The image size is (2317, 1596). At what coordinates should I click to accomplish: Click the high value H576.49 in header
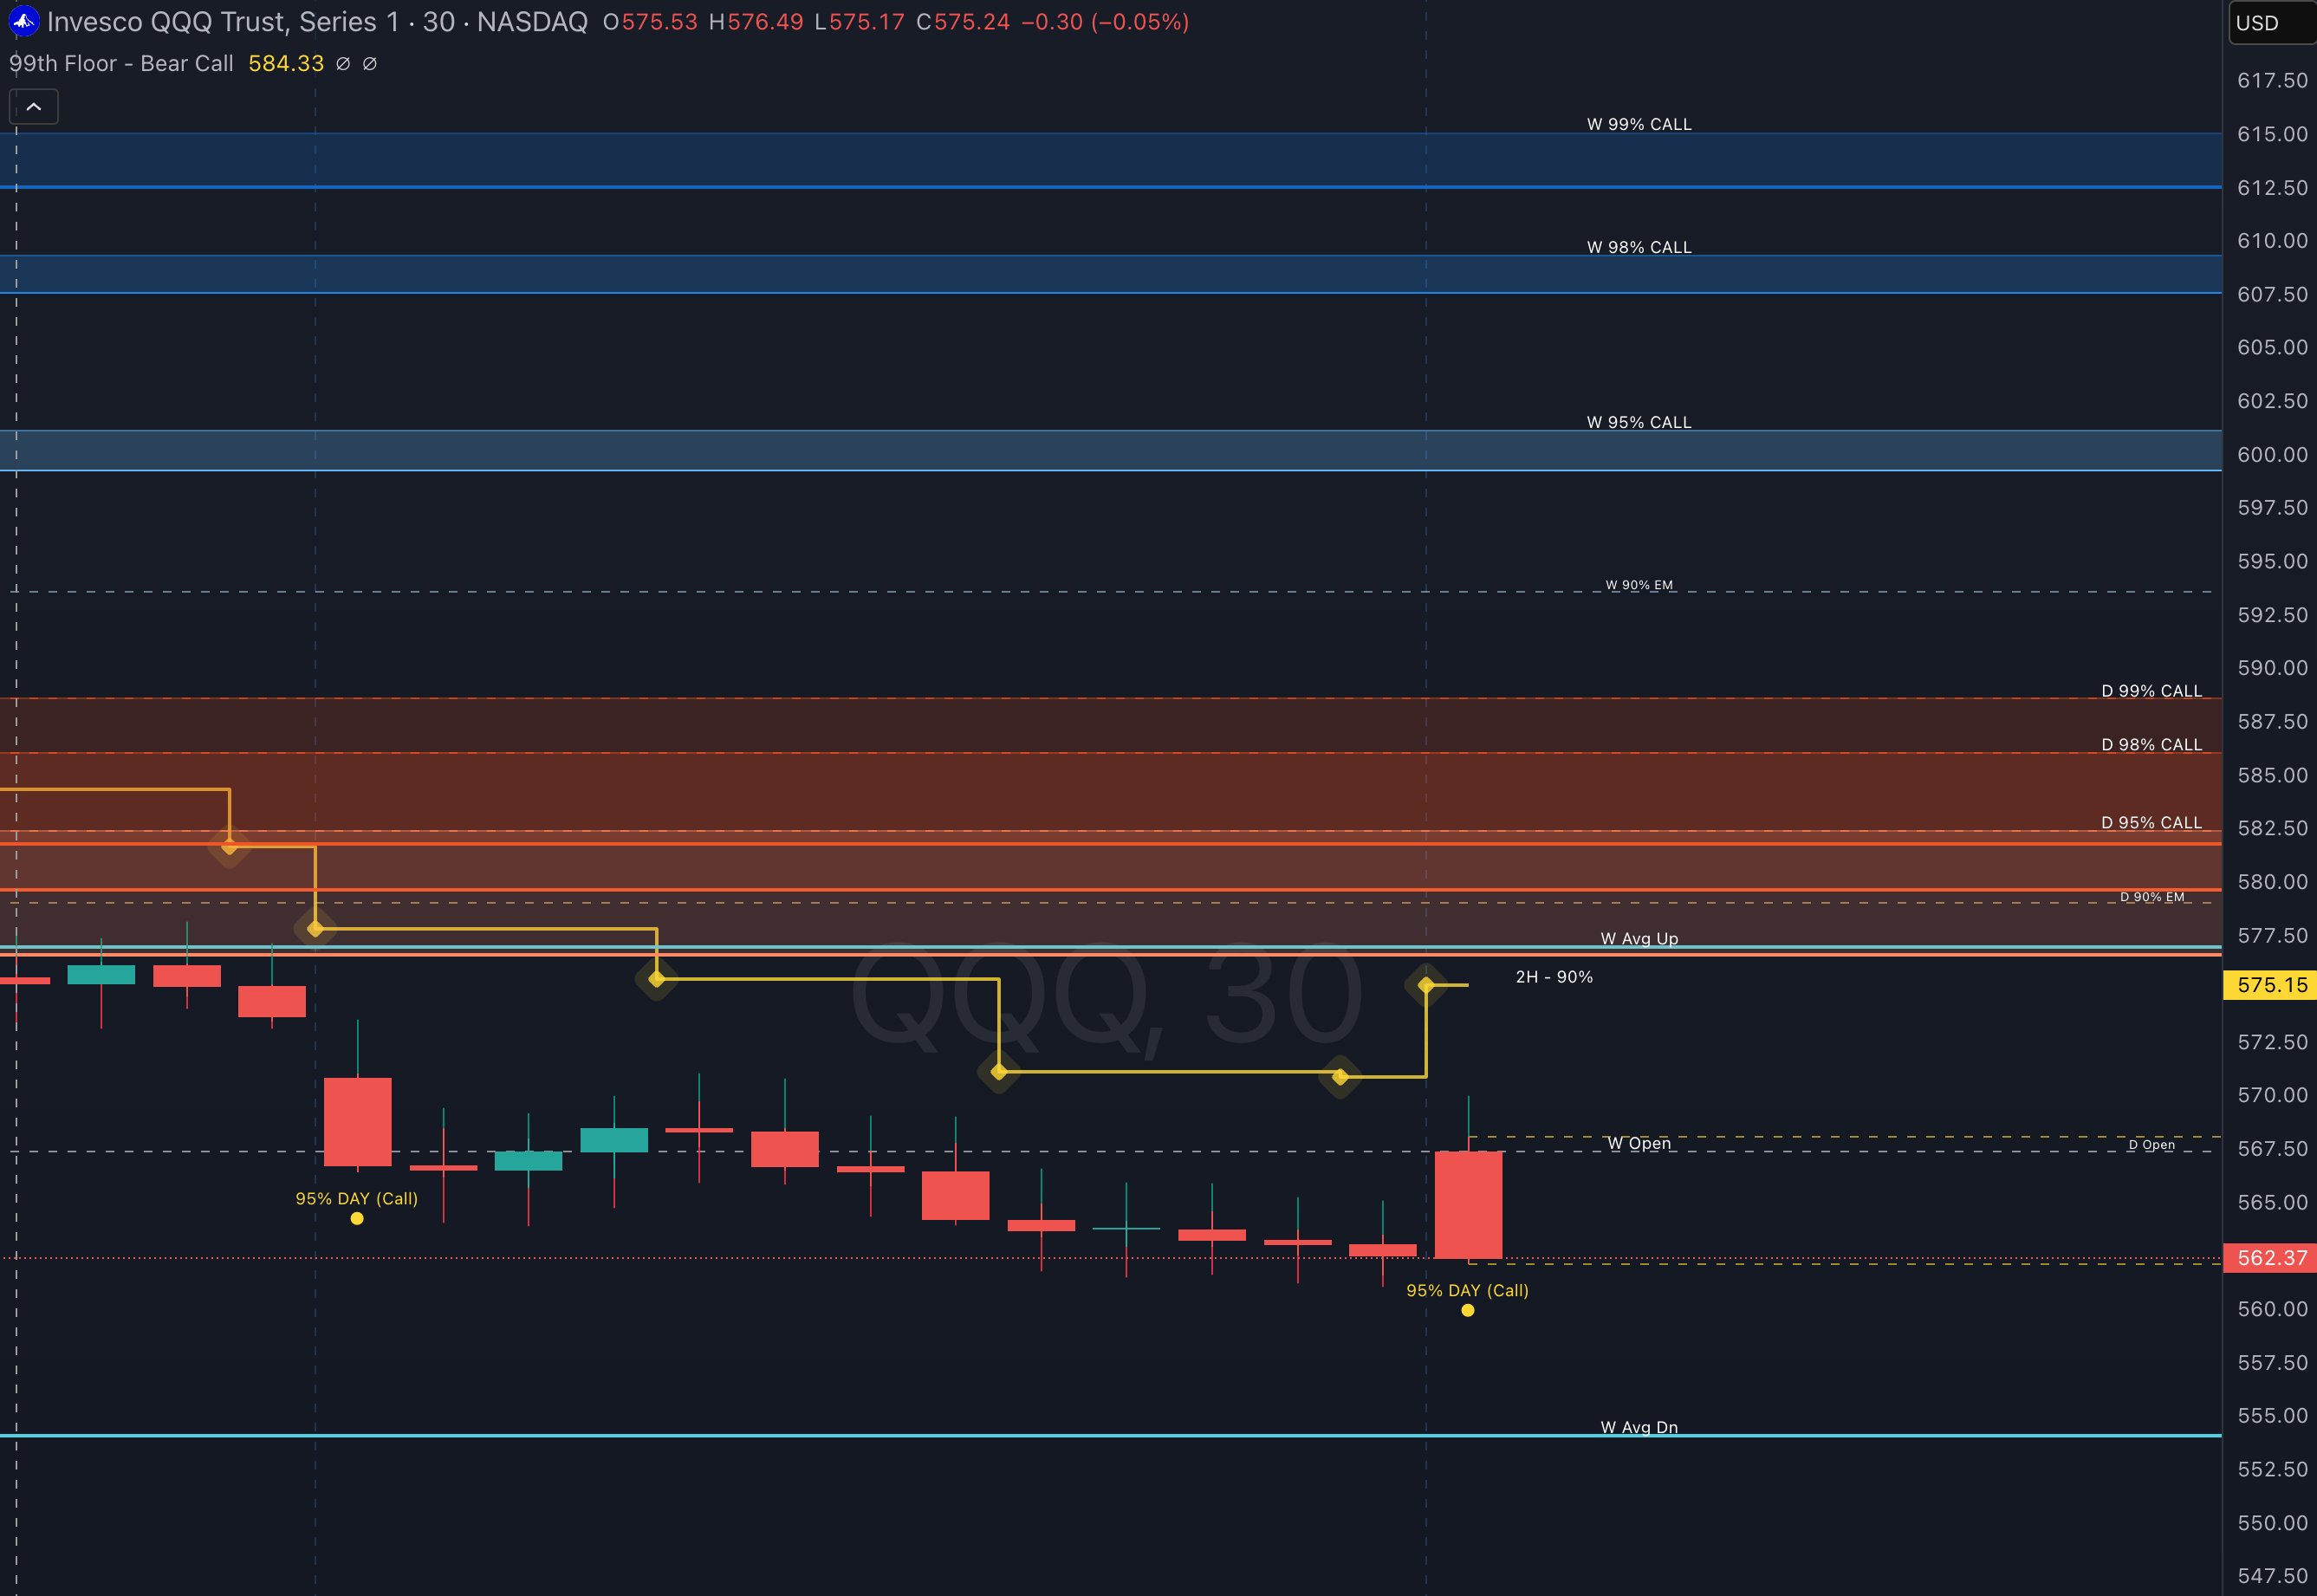click(756, 22)
